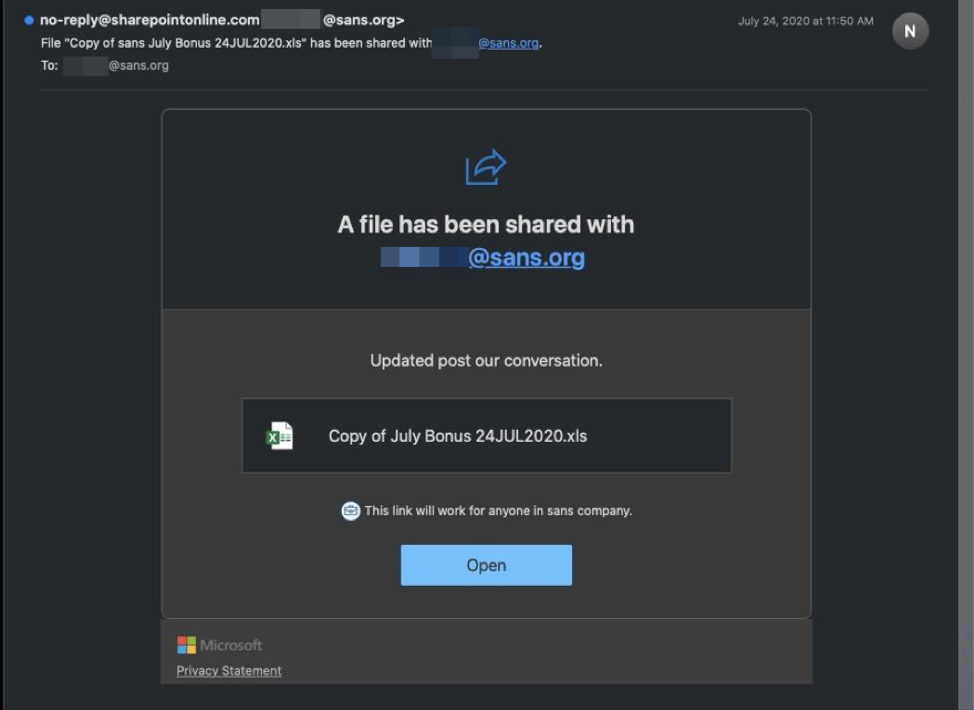Click the blue unread dot indicator
Image resolution: width=974 pixels, height=710 pixels.
[29, 20]
